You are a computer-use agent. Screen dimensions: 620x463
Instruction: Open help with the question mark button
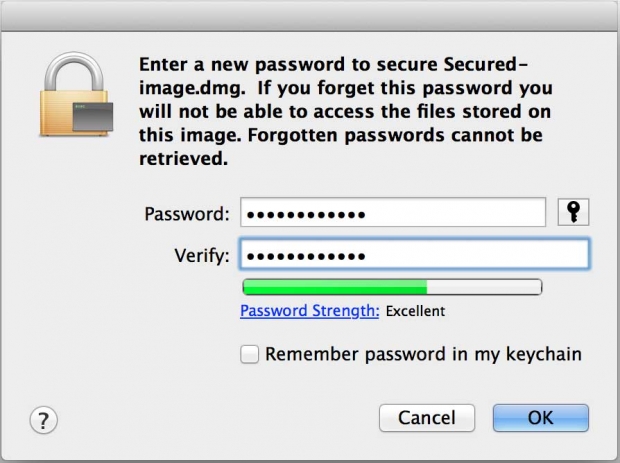point(43,420)
